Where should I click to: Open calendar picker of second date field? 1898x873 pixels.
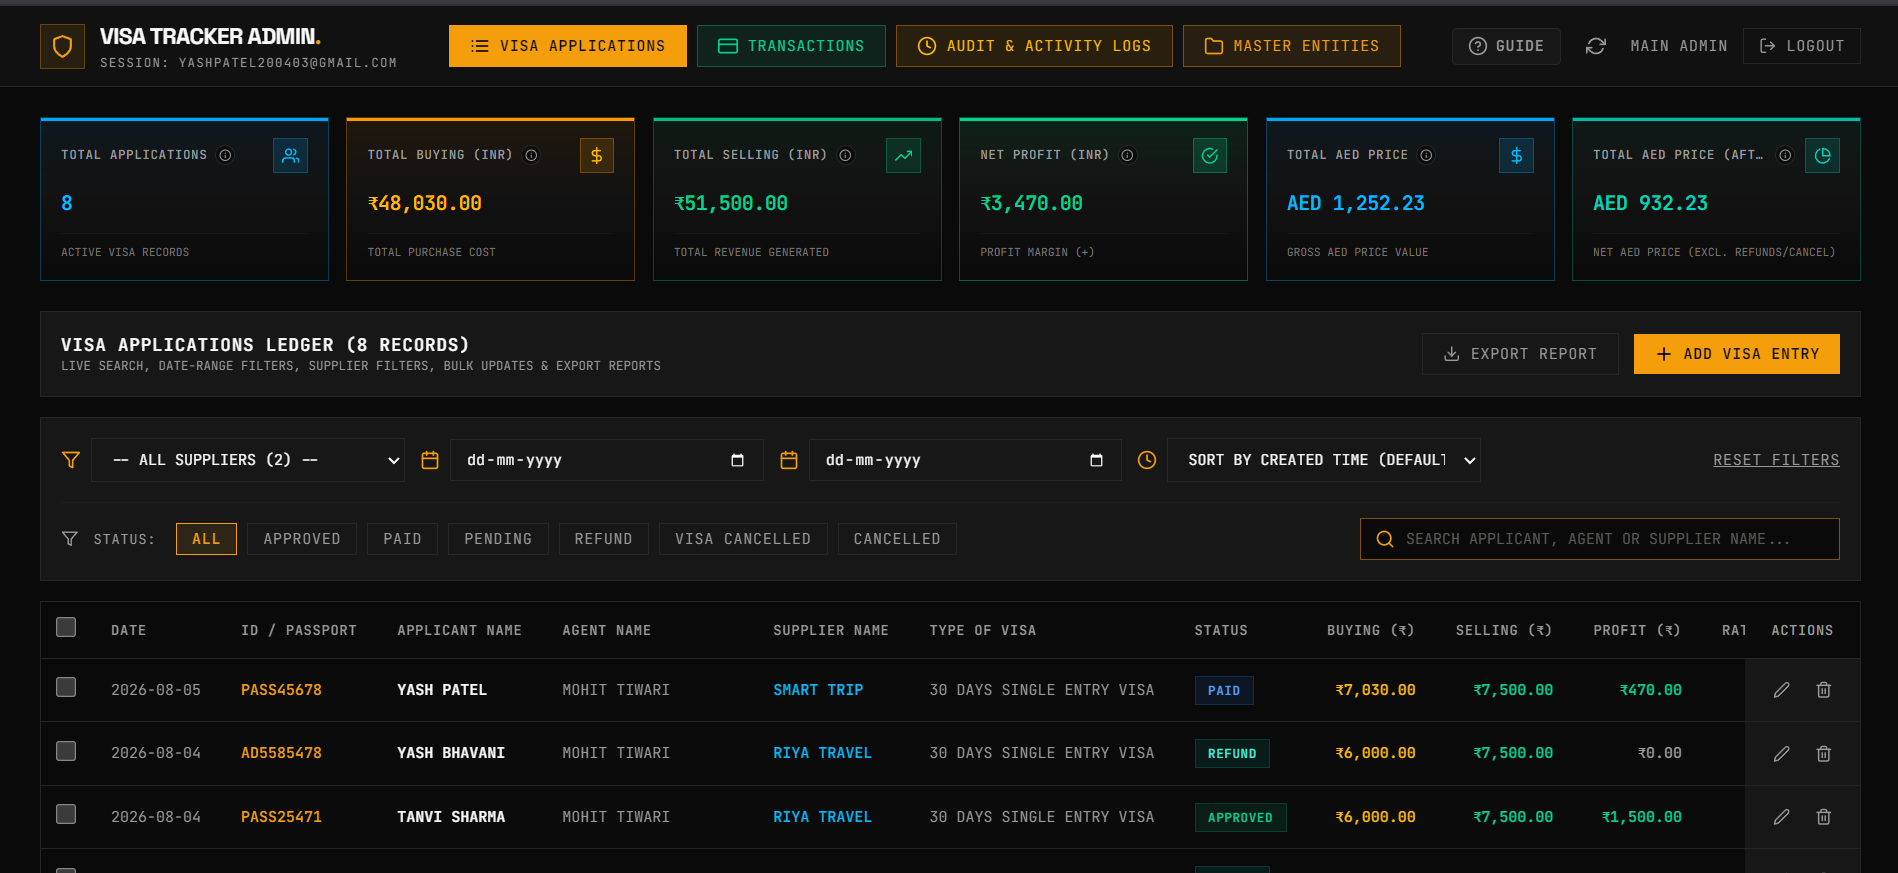pos(1096,460)
